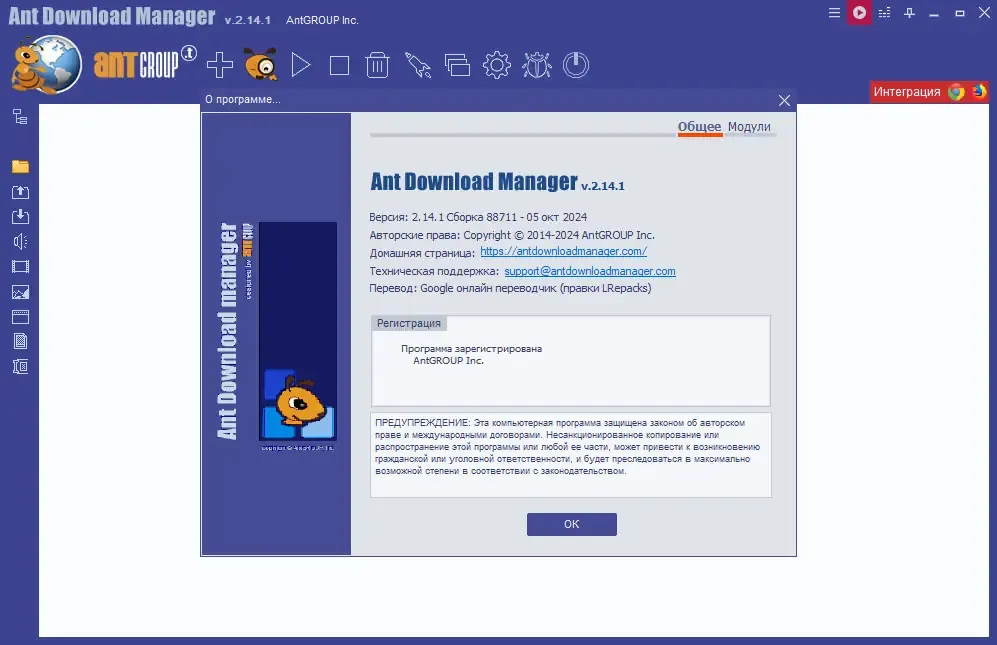Select the images picture sidebar icon
The width and height of the screenshot is (997, 645).
(x=20, y=292)
